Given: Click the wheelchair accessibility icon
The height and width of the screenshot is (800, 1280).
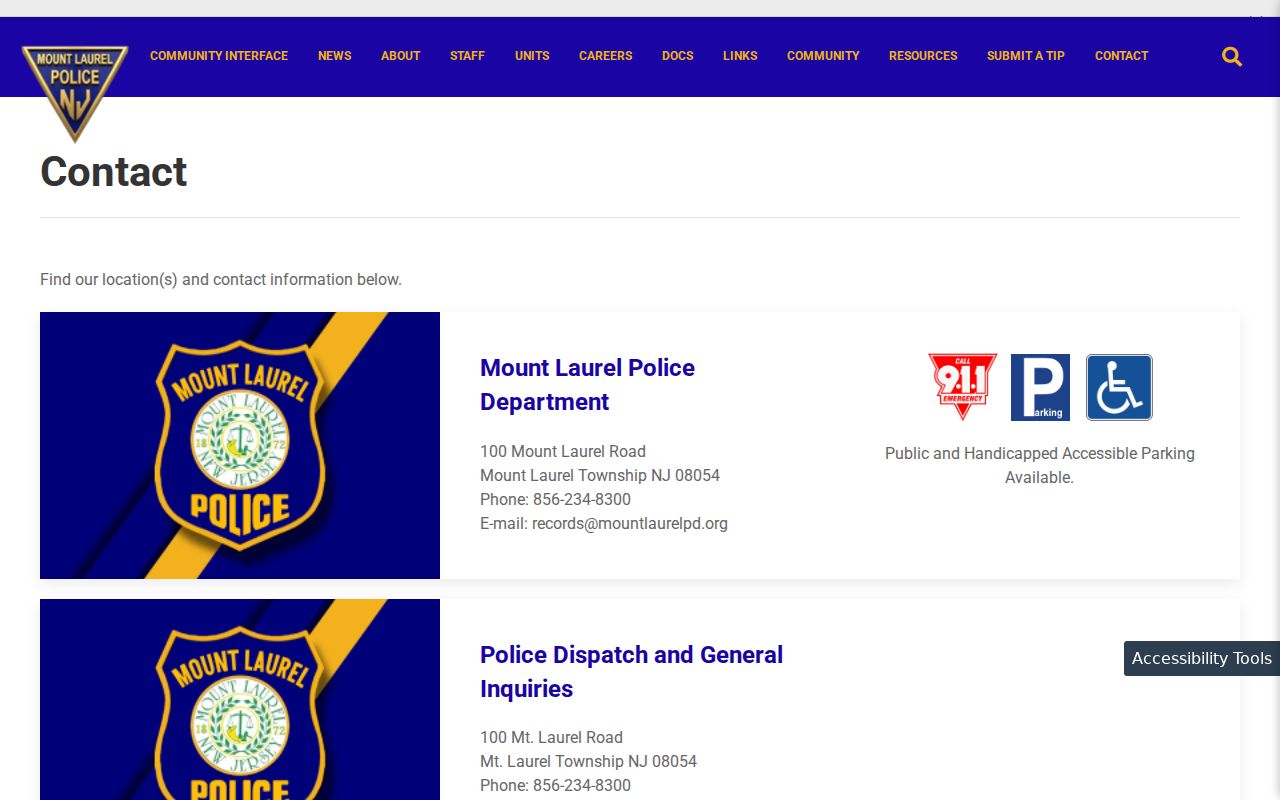Looking at the screenshot, I should click(x=1119, y=387).
